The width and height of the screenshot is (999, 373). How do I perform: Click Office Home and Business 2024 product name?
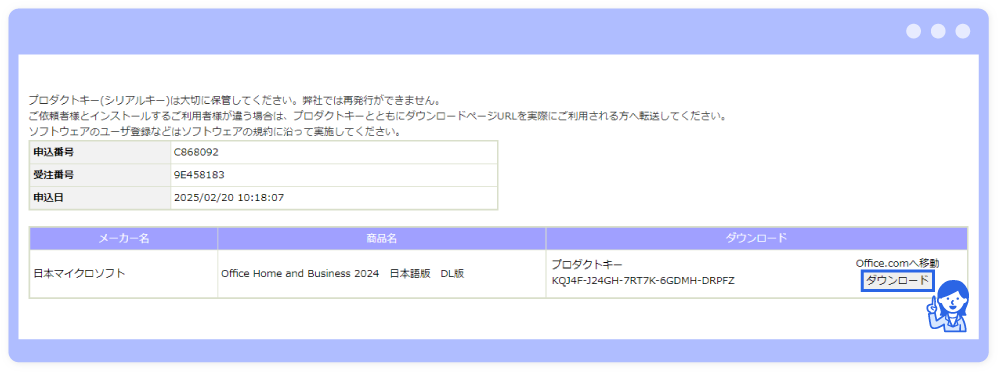(x=342, y=274)
